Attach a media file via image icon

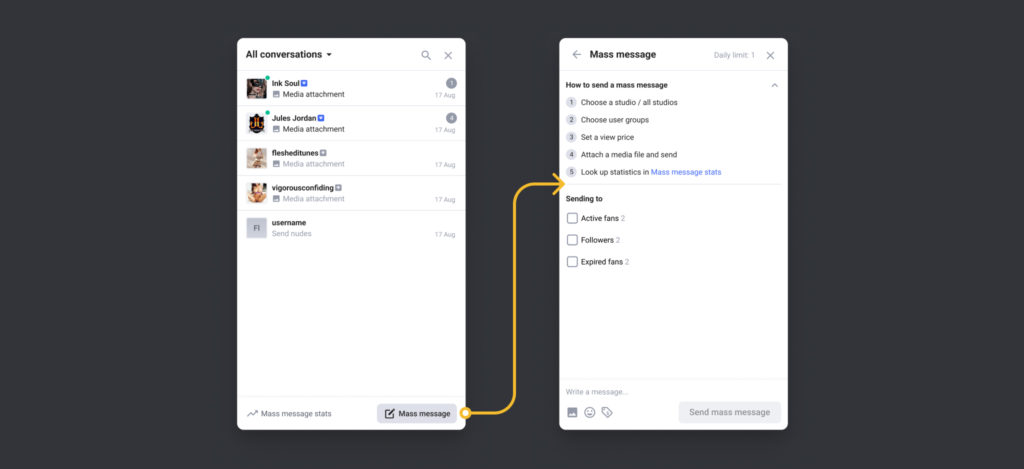[572, 412]
